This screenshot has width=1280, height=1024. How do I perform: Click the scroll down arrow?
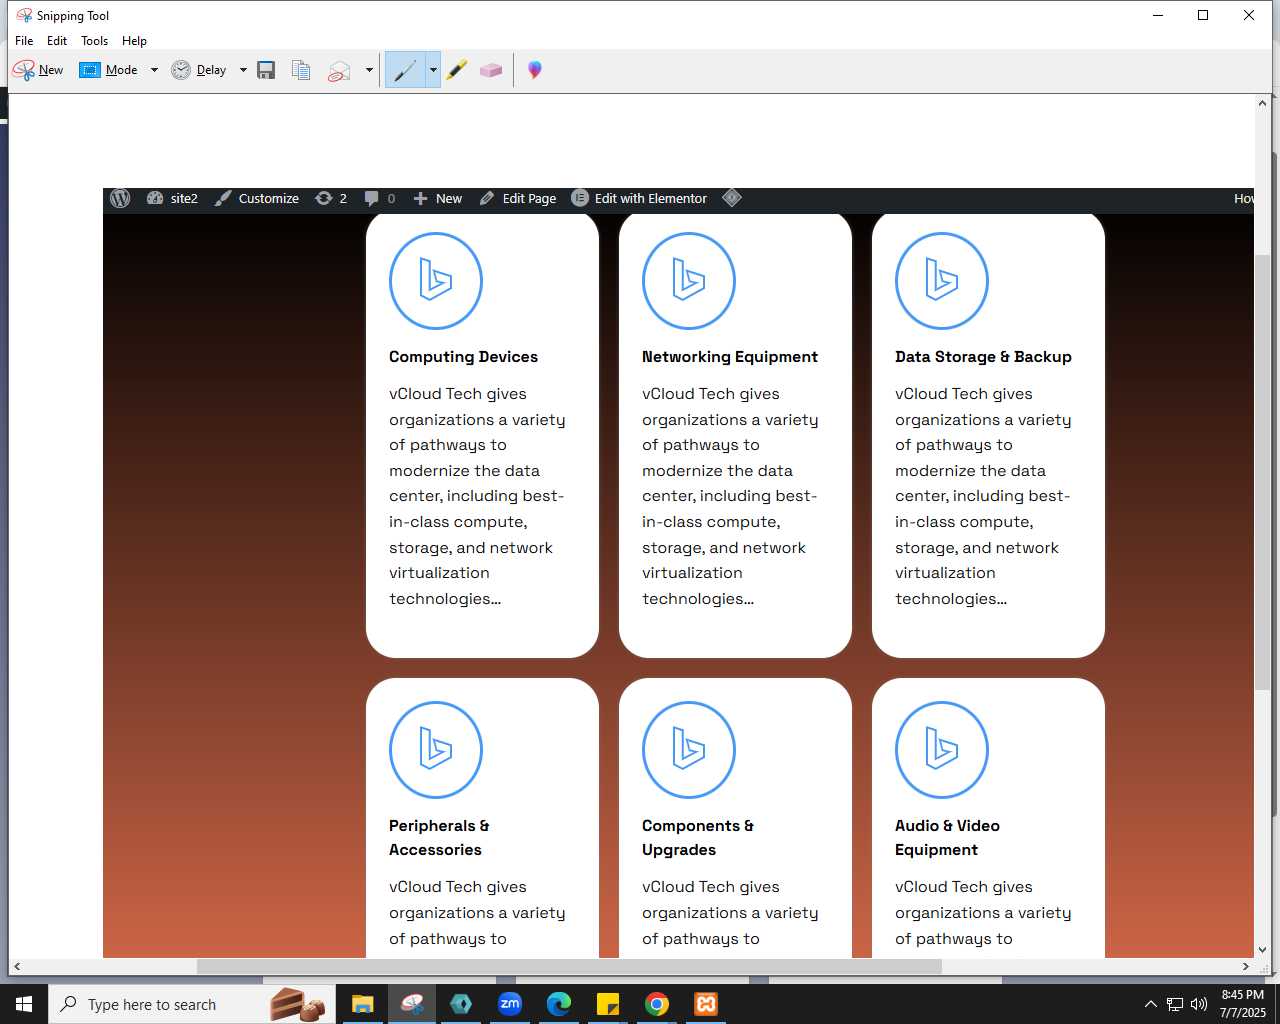(x=1262, y=950)
